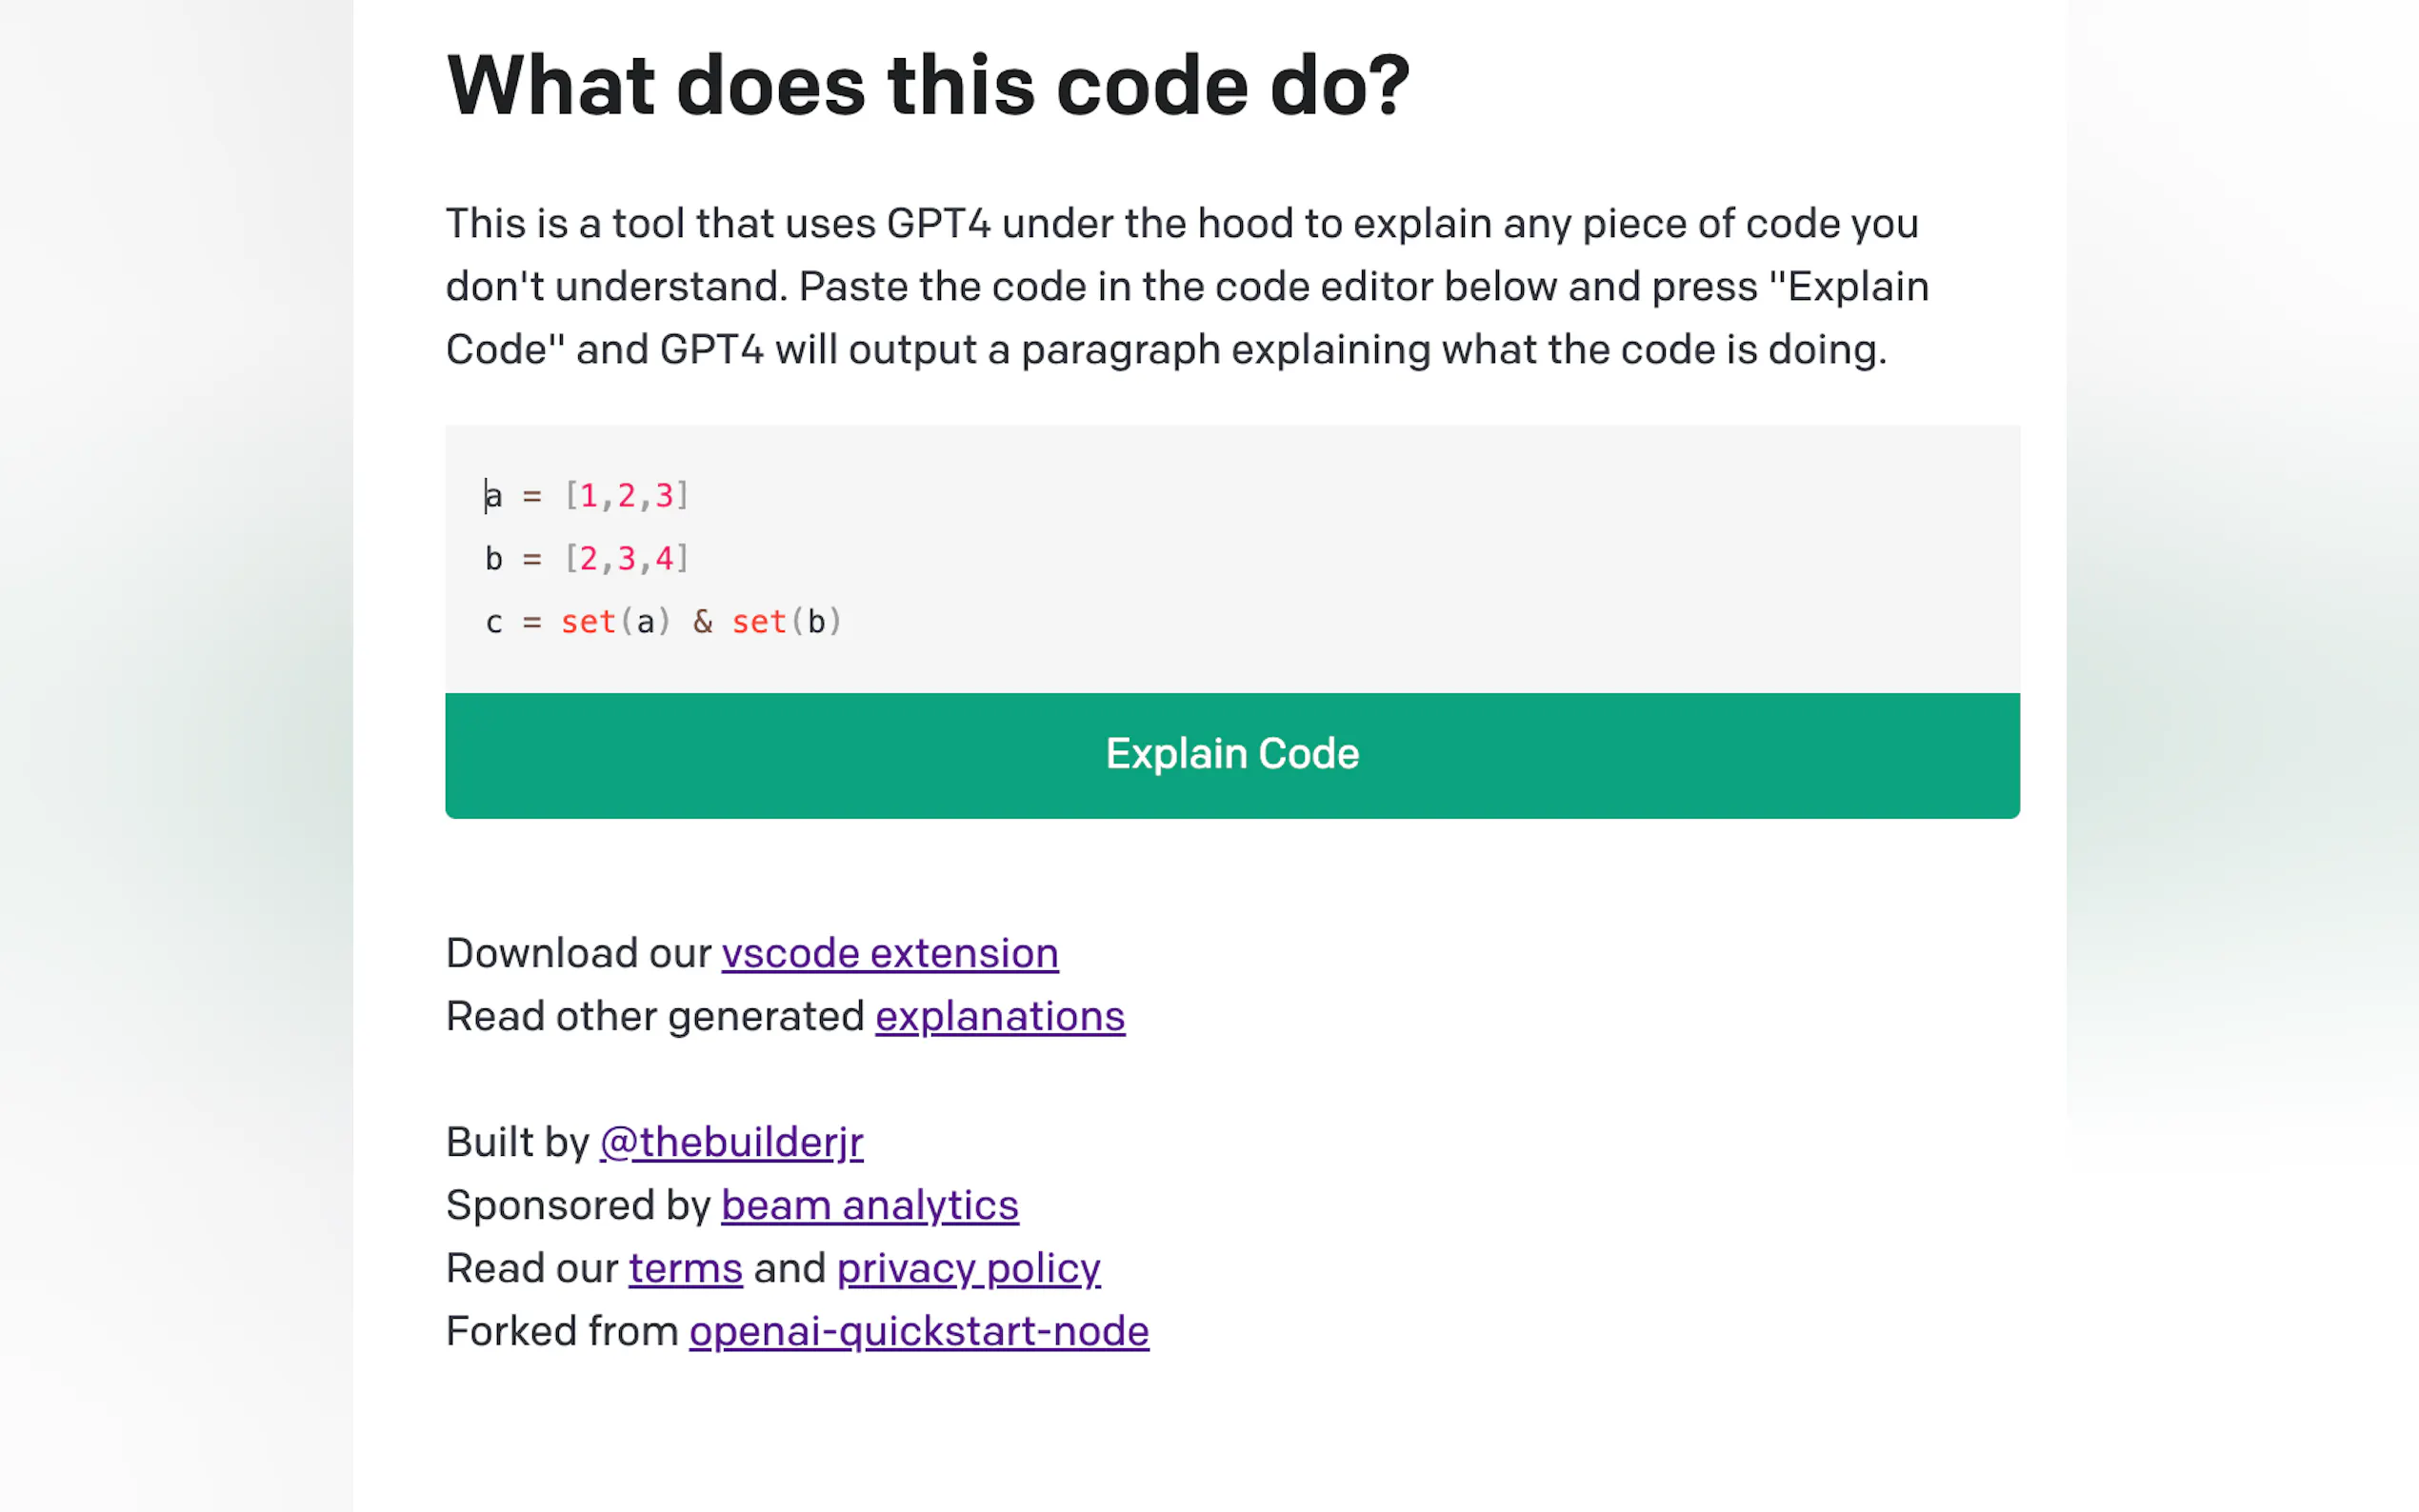Screen dimensions: 2419x1512
Task: Follow the generated explanations link
Action: click(999, 1016)
